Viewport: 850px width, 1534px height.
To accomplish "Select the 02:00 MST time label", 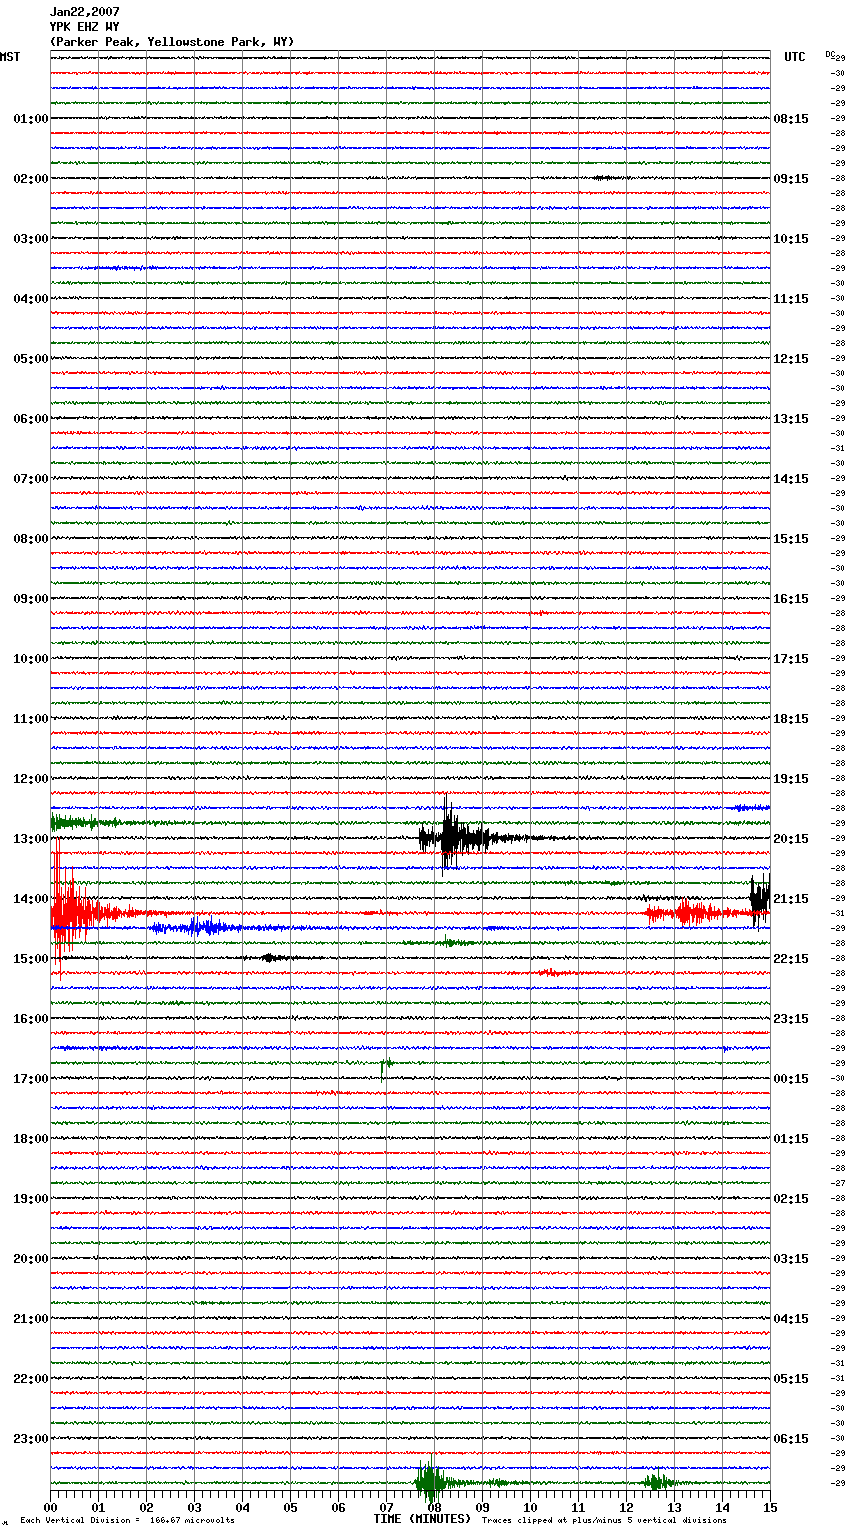I will pyautogui.click(x=31, y=179).
